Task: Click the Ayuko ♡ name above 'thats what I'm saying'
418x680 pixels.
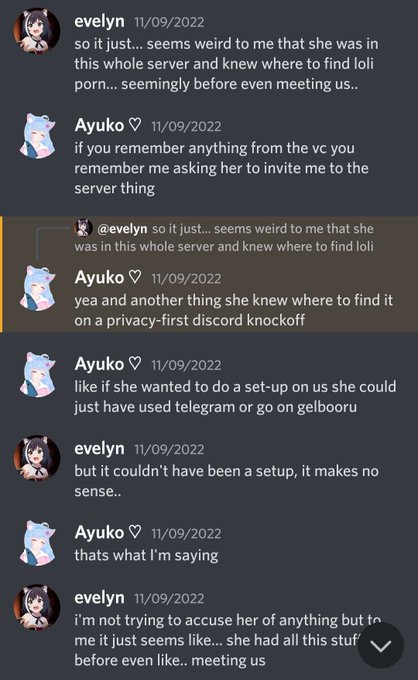Action: click(x=108, y=532)
